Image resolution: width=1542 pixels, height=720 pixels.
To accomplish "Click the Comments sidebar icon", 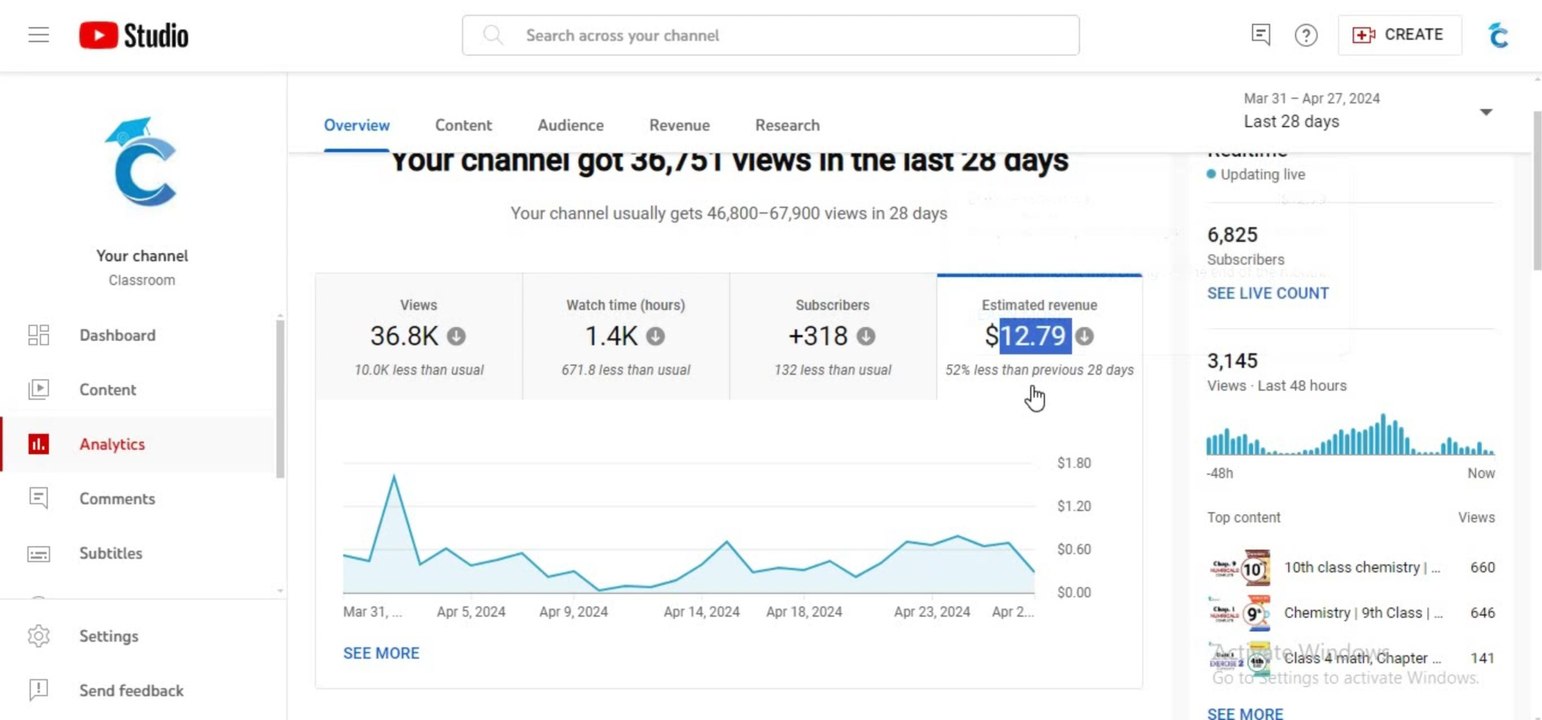I will click(x=38, y=498).
